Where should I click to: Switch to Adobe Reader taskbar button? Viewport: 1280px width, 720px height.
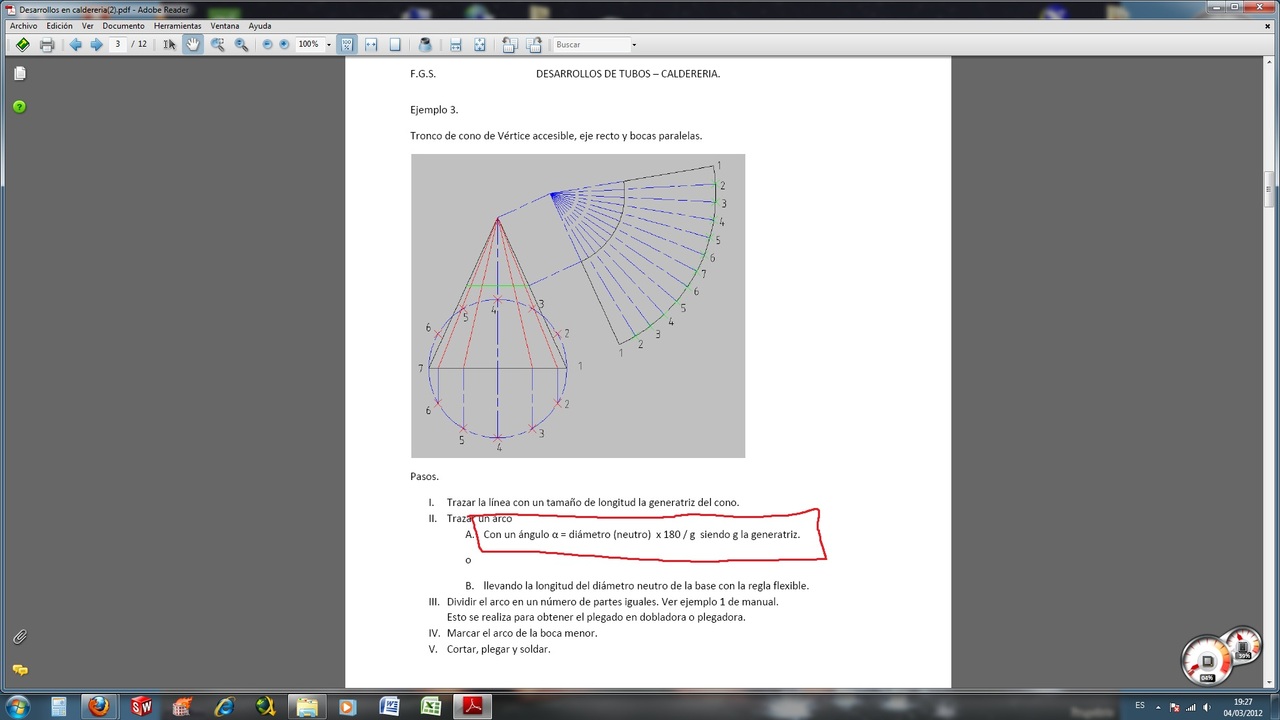tap(472, 707)
